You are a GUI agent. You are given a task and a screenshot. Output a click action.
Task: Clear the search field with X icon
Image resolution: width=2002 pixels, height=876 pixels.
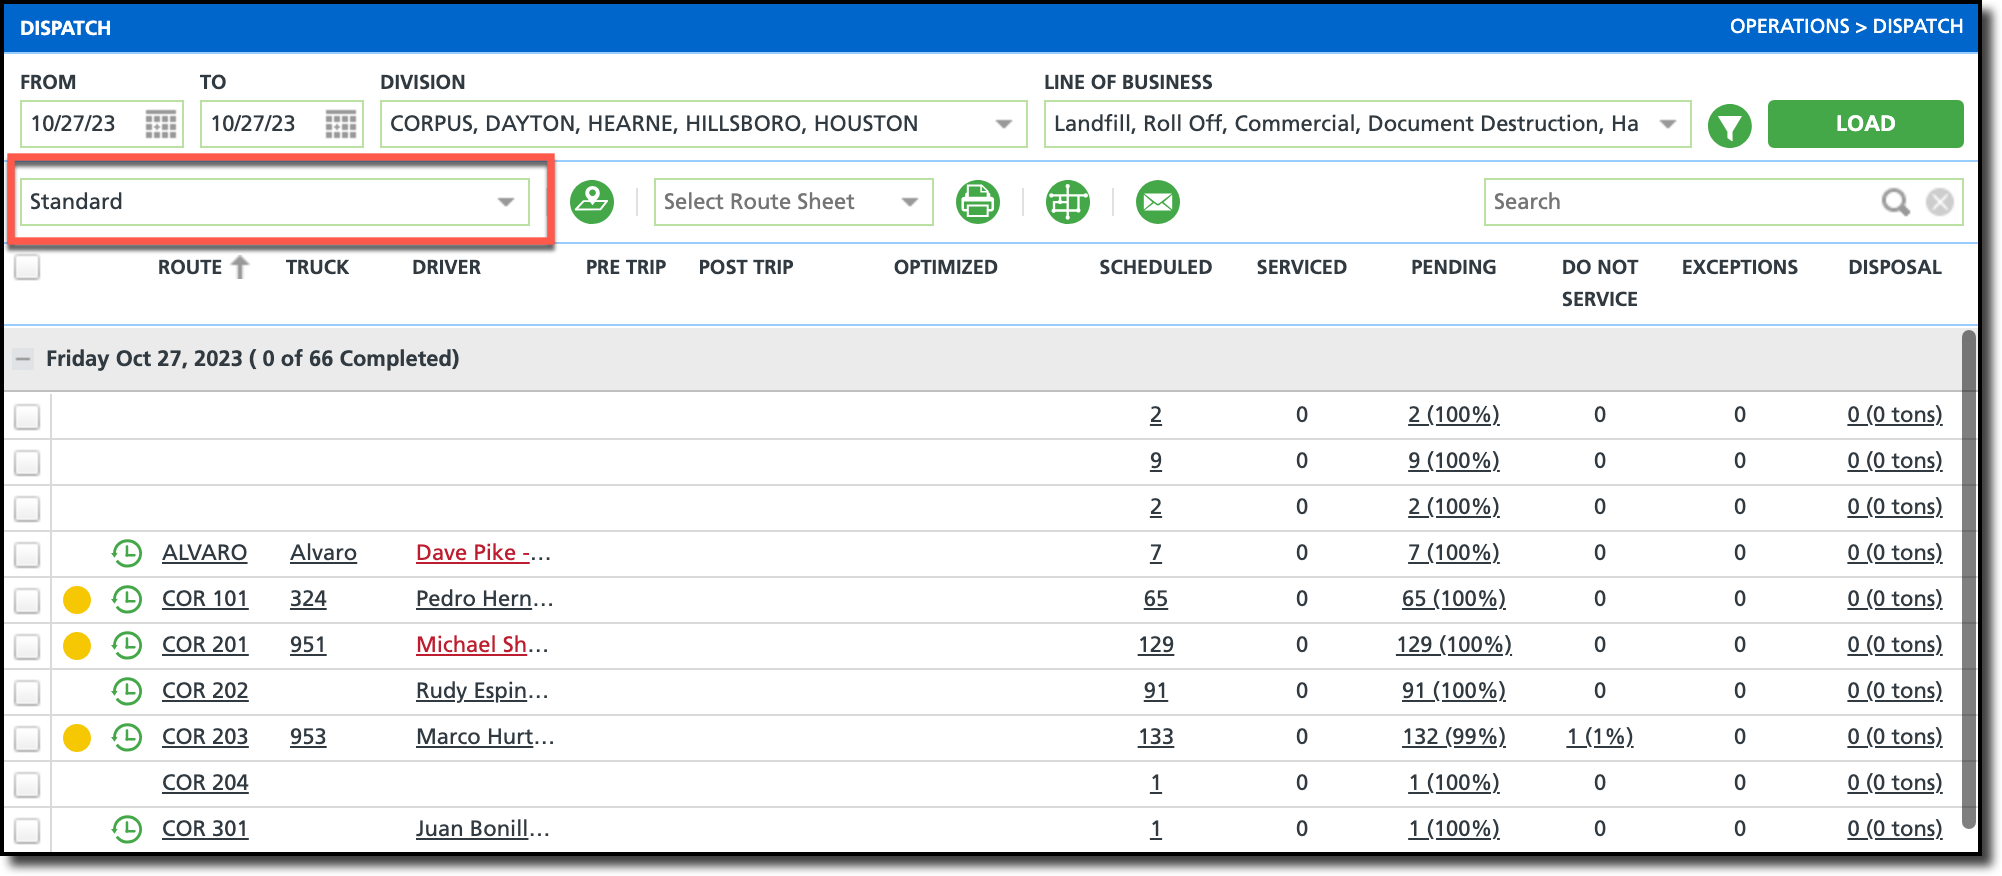(x=1940, y=202)
